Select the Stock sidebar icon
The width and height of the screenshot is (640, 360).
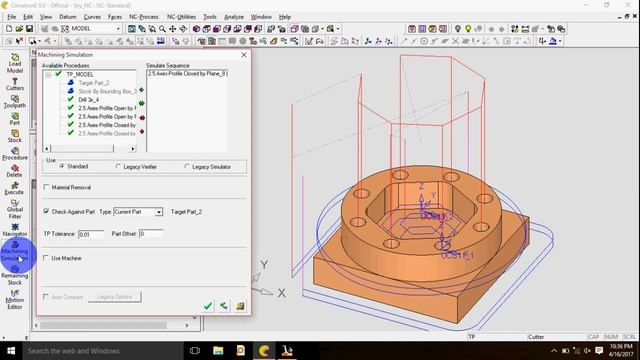15,136
